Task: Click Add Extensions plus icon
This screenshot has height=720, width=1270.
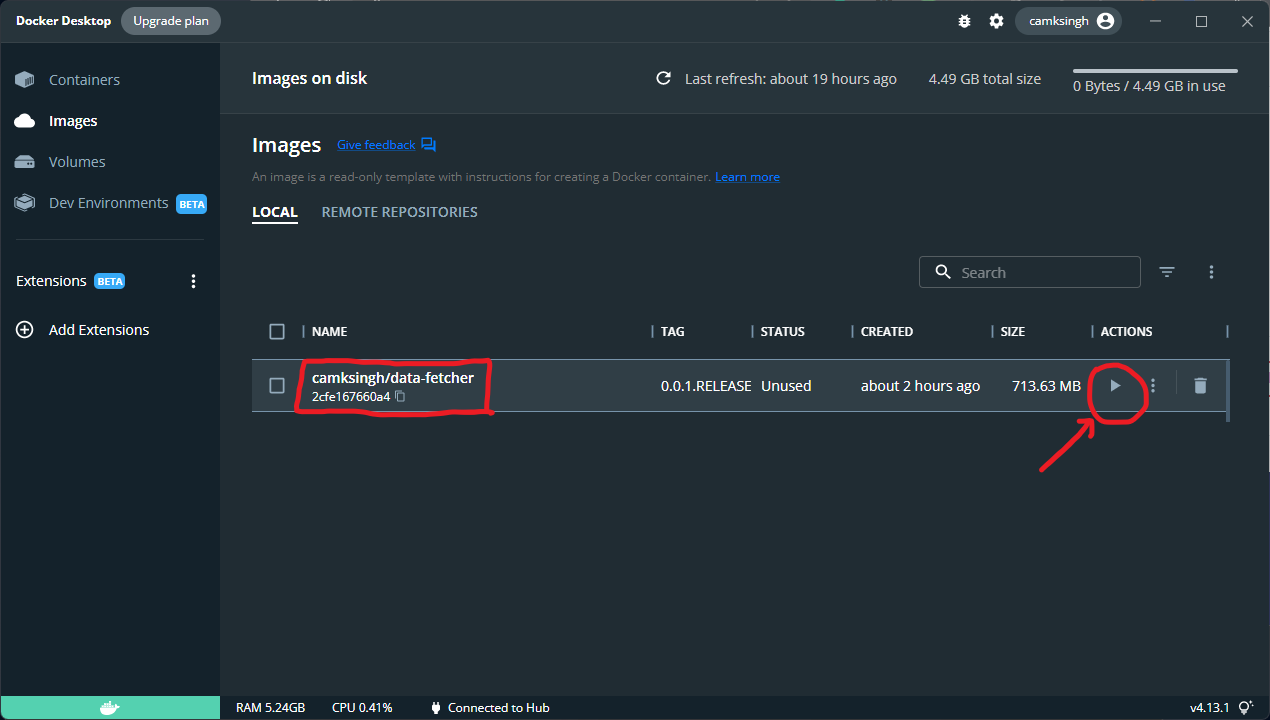Action: coord(25,330)
